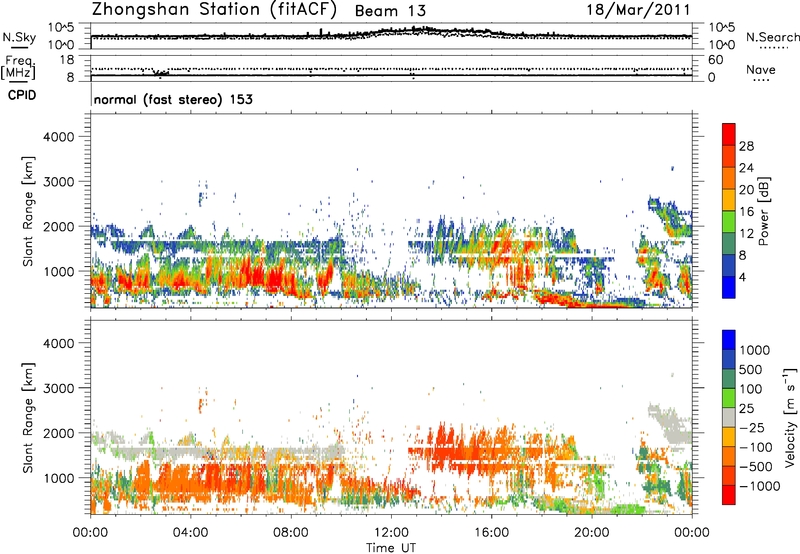This screenshot has height=554, width=800.
Task: Click the Velocity panel Slant Range axis label
Action: click(x=28, y=418)
